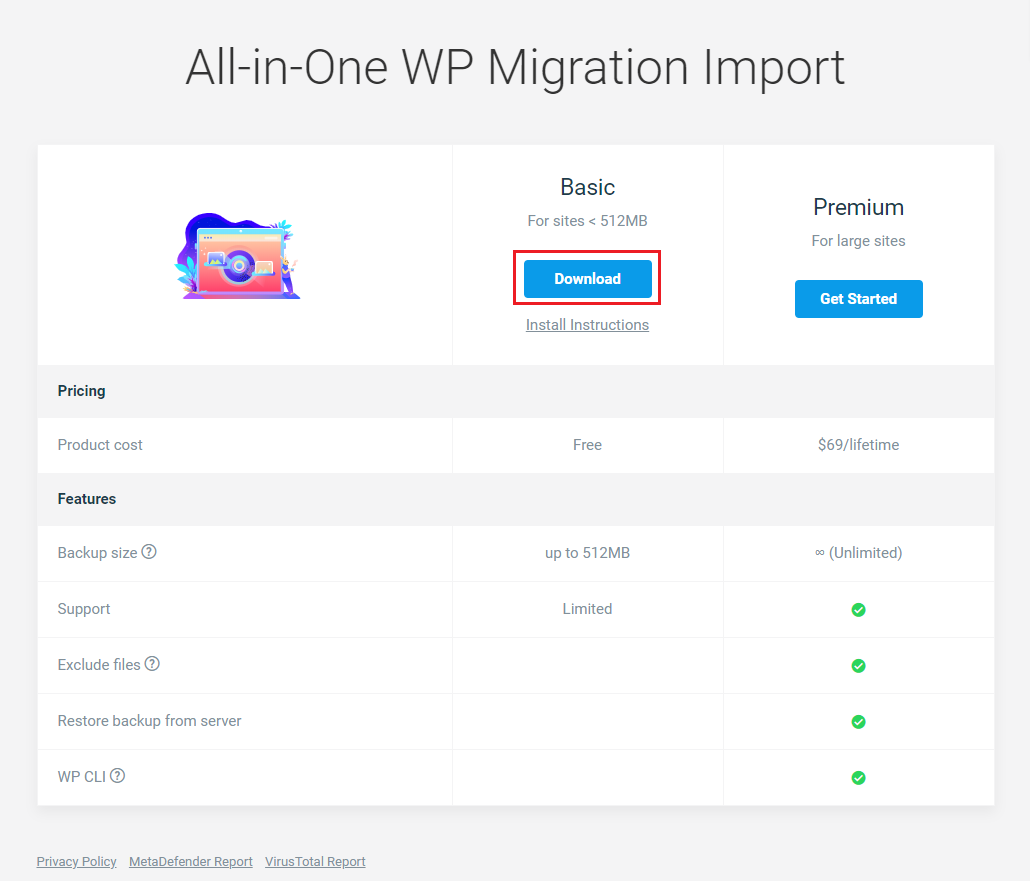This screenshot has height=881, width=1030.
Task: Open the MetaDefender Report link
Action: 190,861
